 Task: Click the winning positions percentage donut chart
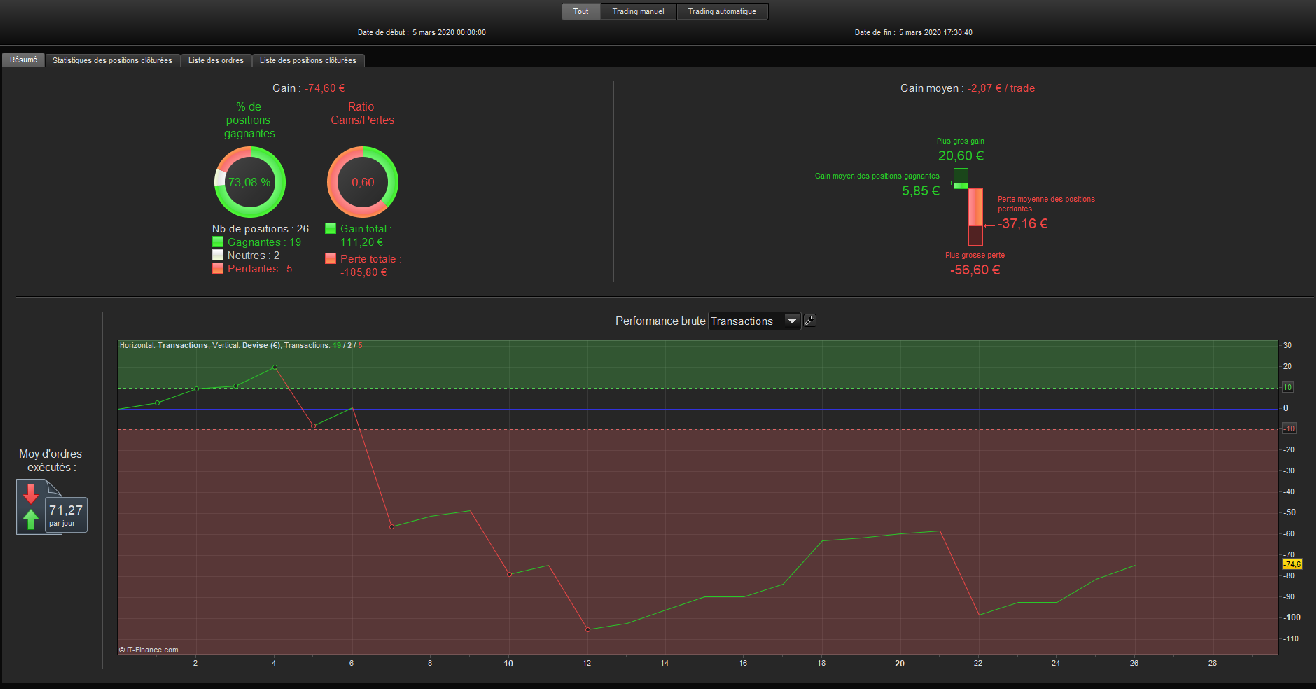click(x=250, y=182)
